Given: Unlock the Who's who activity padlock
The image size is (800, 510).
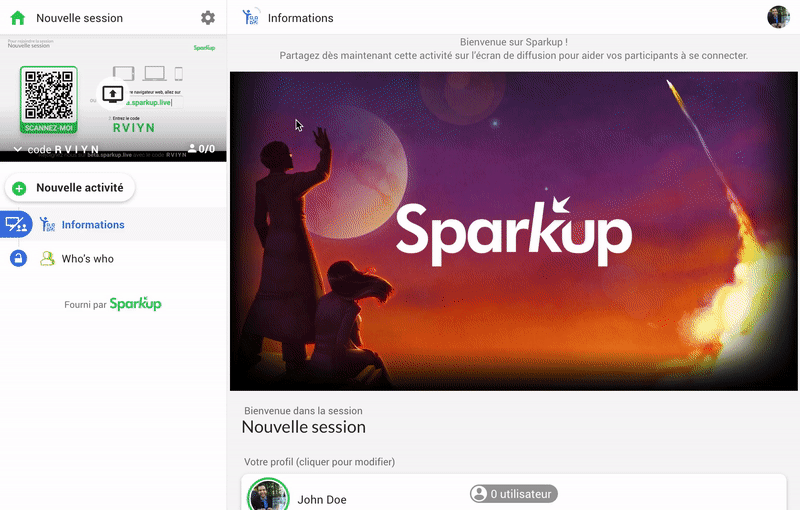Looking at the screenshot, I should (18, 258).
